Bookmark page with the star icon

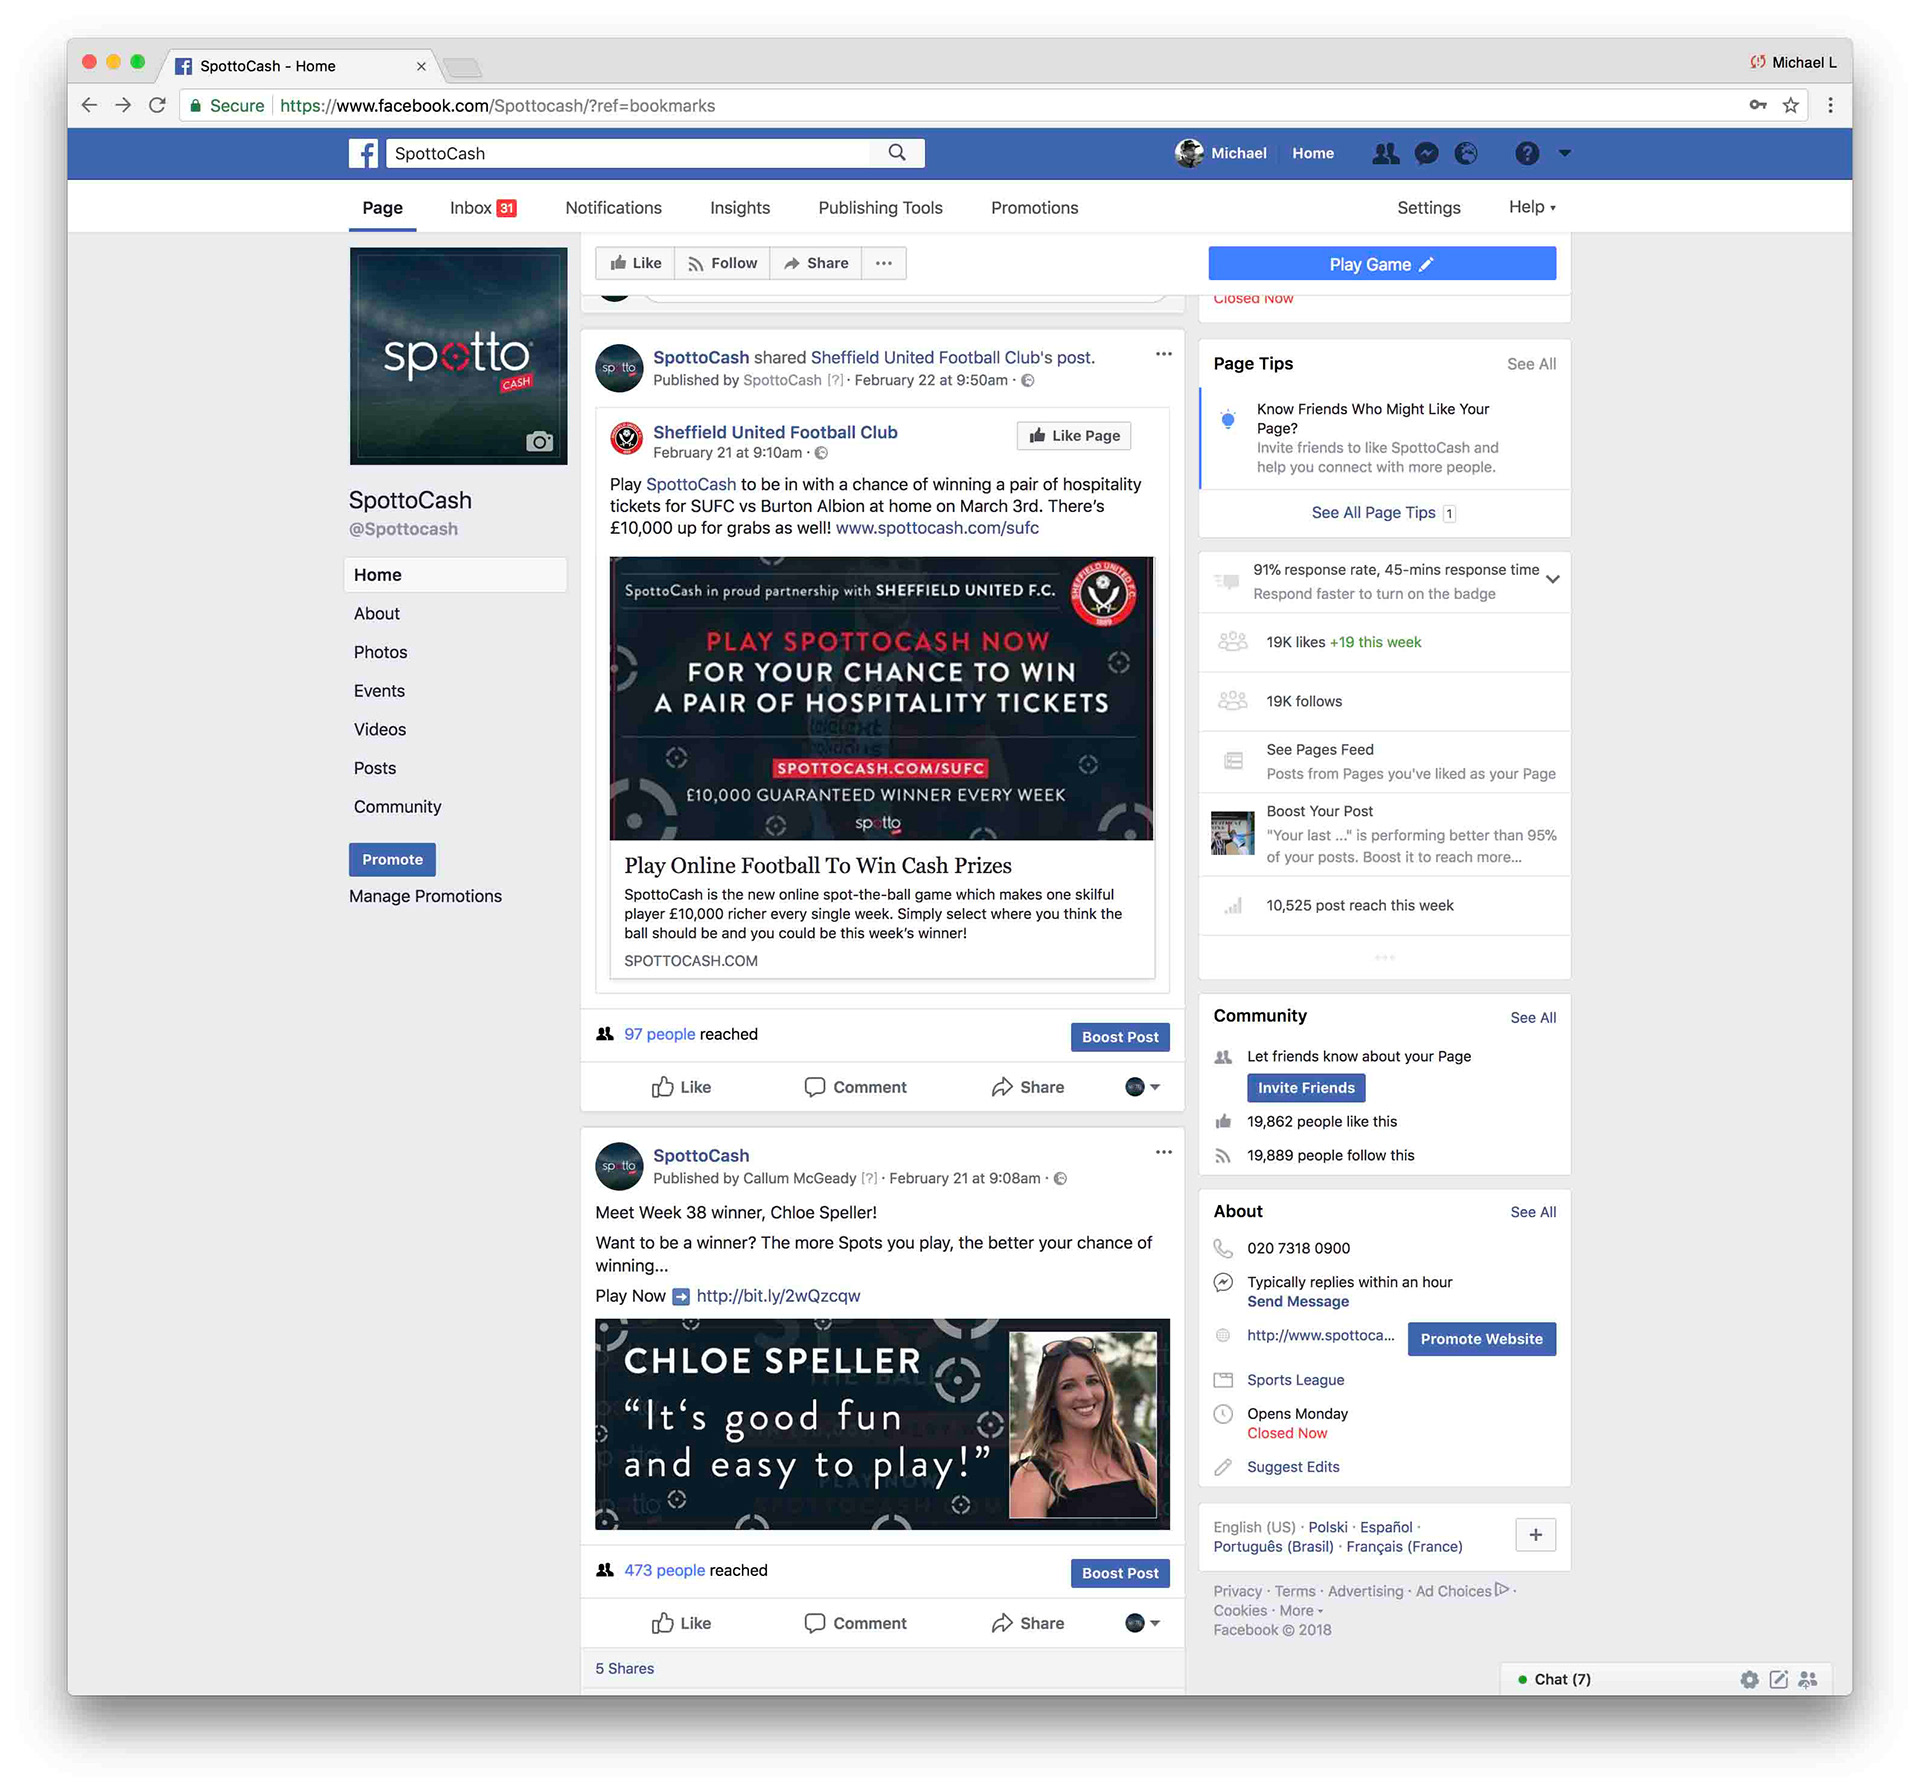1791,105
